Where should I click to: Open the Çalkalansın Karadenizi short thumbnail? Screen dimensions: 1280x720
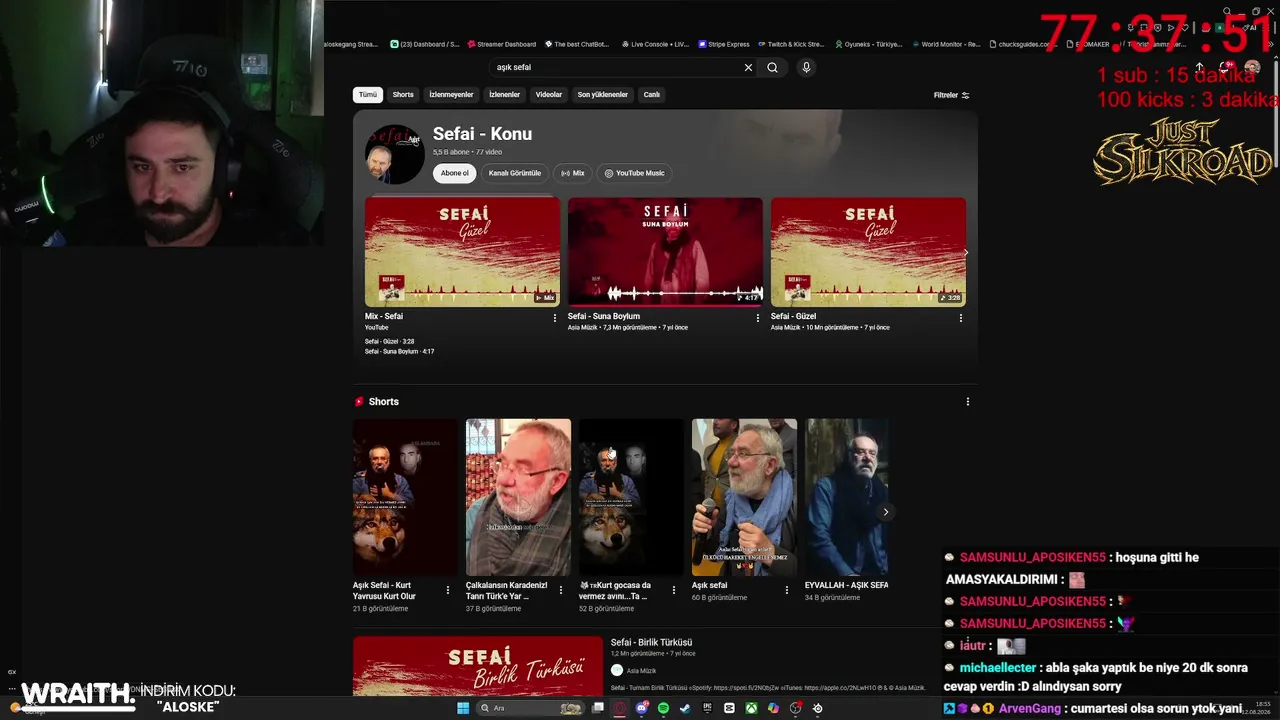[518, 497]
